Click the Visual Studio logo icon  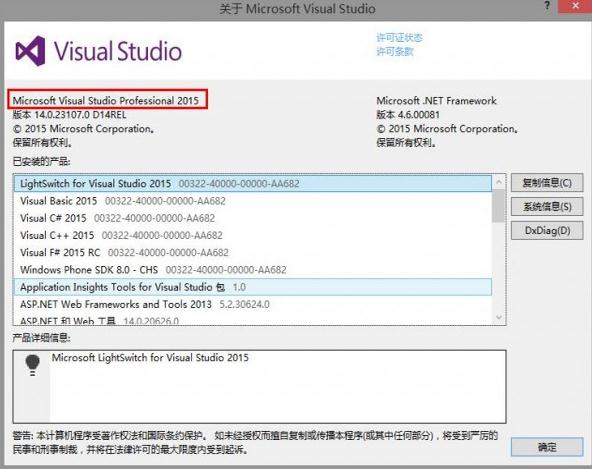pyautogui.click(x=30, y=51)
